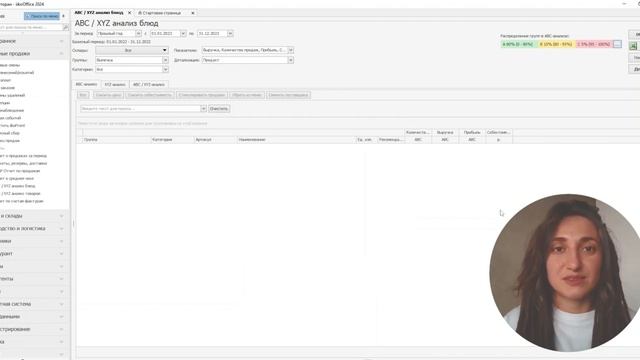Click the Убрать из меню filter button

[247, 95]
